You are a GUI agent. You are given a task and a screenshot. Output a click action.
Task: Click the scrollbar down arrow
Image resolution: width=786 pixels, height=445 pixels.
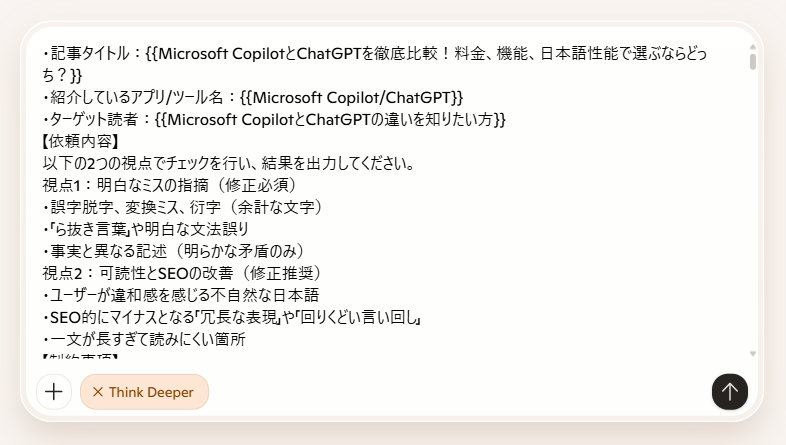click(752, 354)
